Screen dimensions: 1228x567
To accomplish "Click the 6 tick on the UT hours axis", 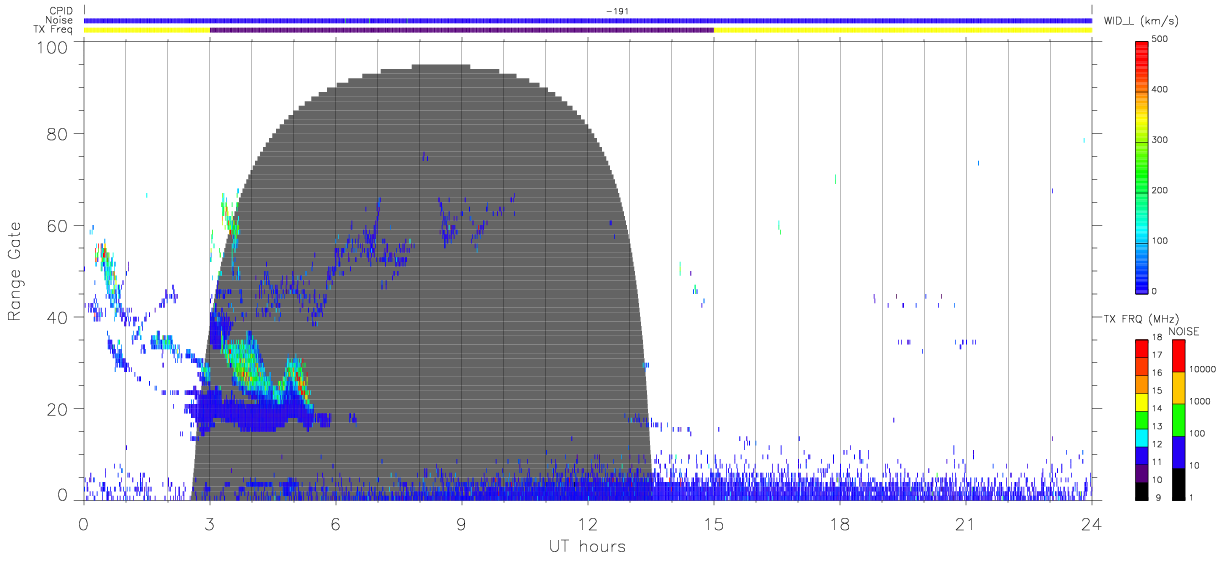I will 336,523.
